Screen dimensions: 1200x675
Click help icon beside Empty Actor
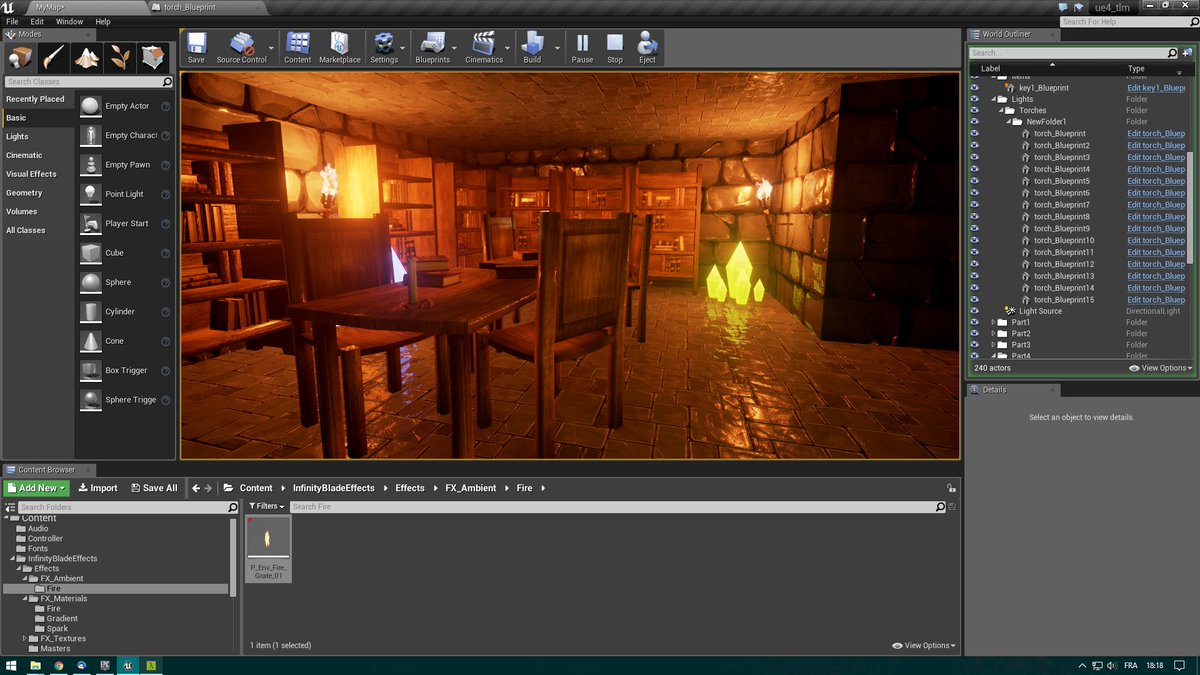tap(166, 106)
